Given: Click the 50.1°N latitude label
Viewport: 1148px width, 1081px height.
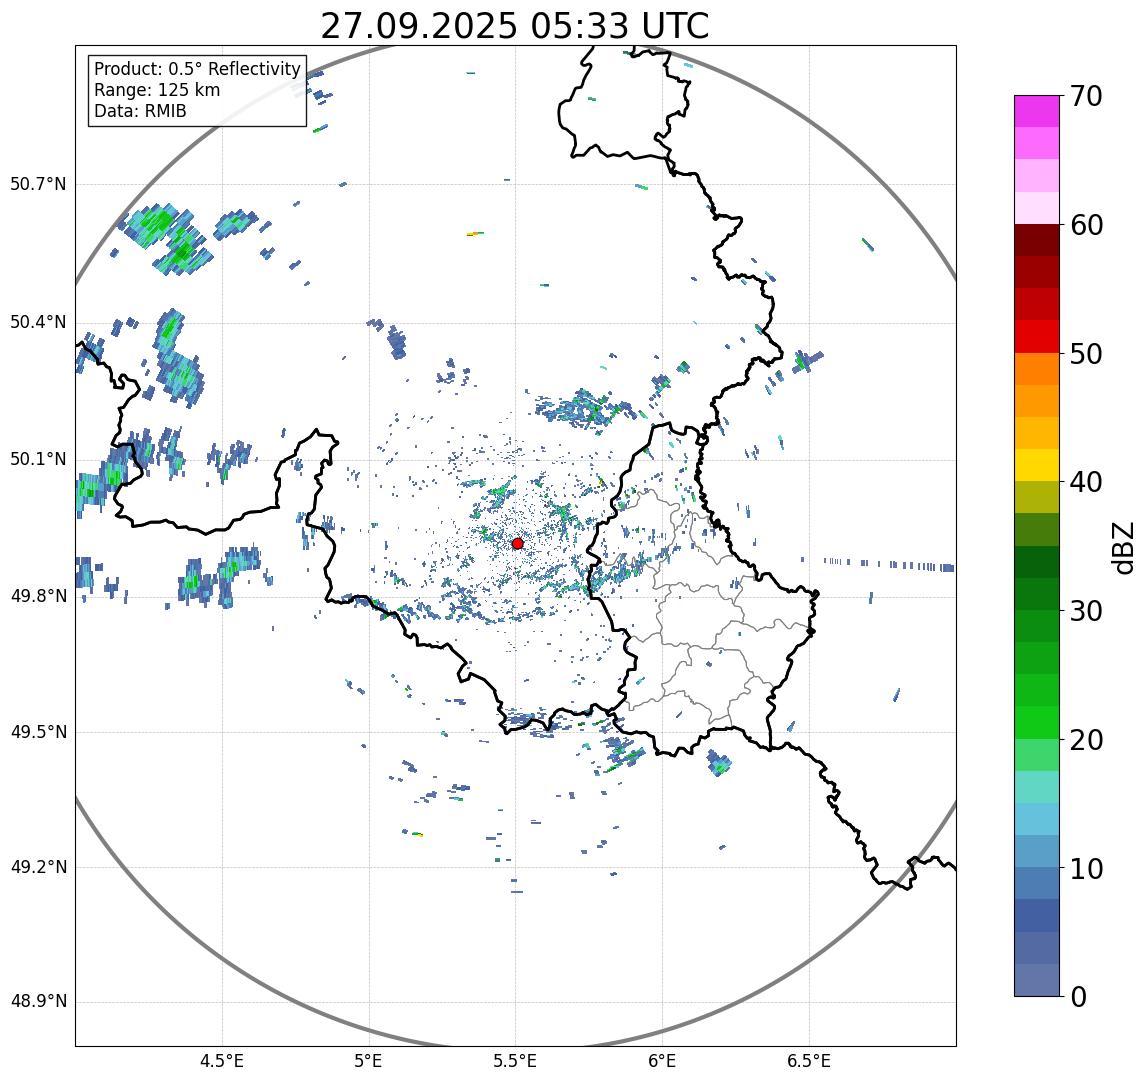Looking at the screenshot, I should tap(38, 460).
